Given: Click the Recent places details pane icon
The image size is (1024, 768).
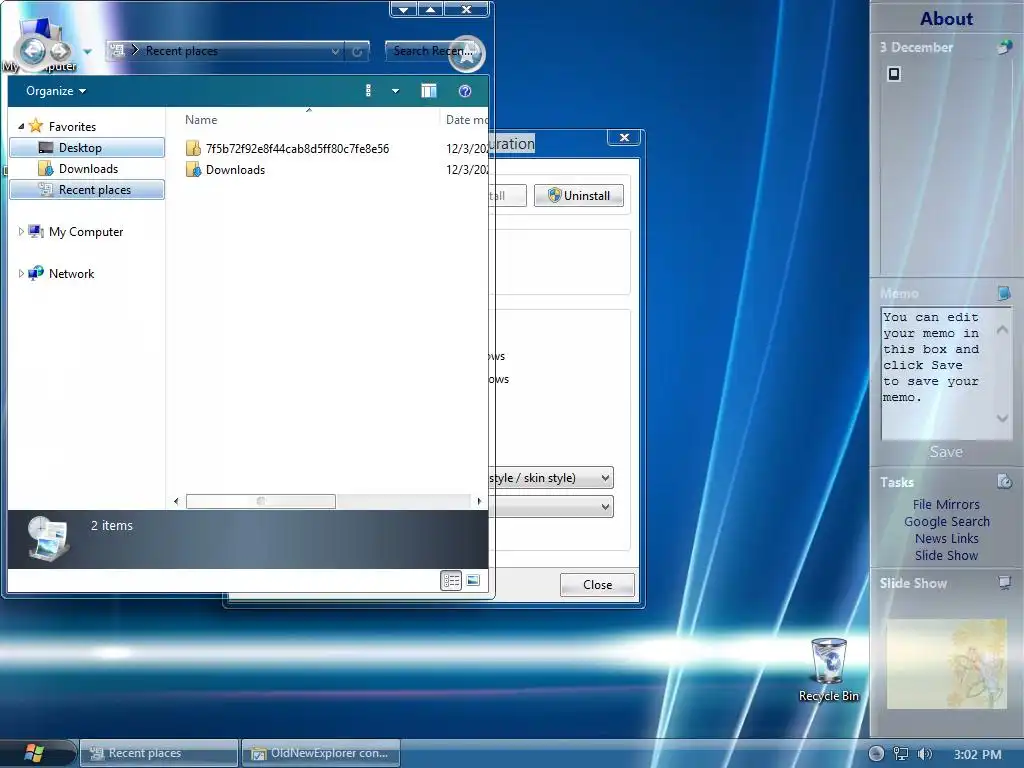Looking at the screenshot, I should click(x=47, y=539).
